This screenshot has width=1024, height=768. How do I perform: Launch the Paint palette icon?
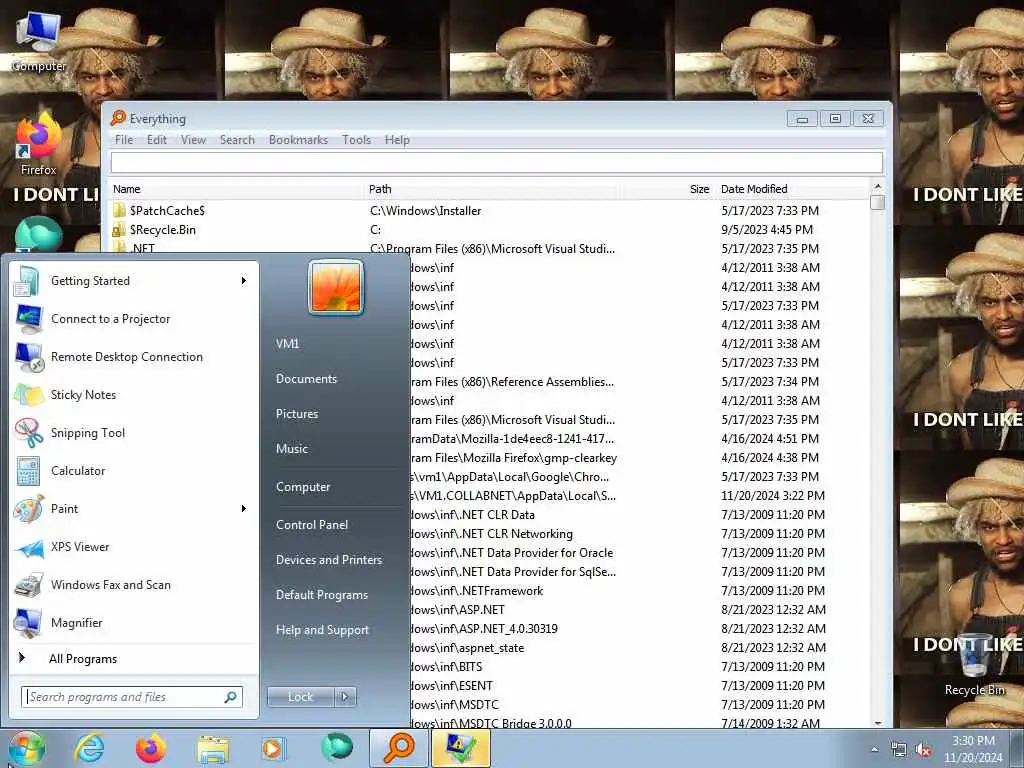(28, 509)
